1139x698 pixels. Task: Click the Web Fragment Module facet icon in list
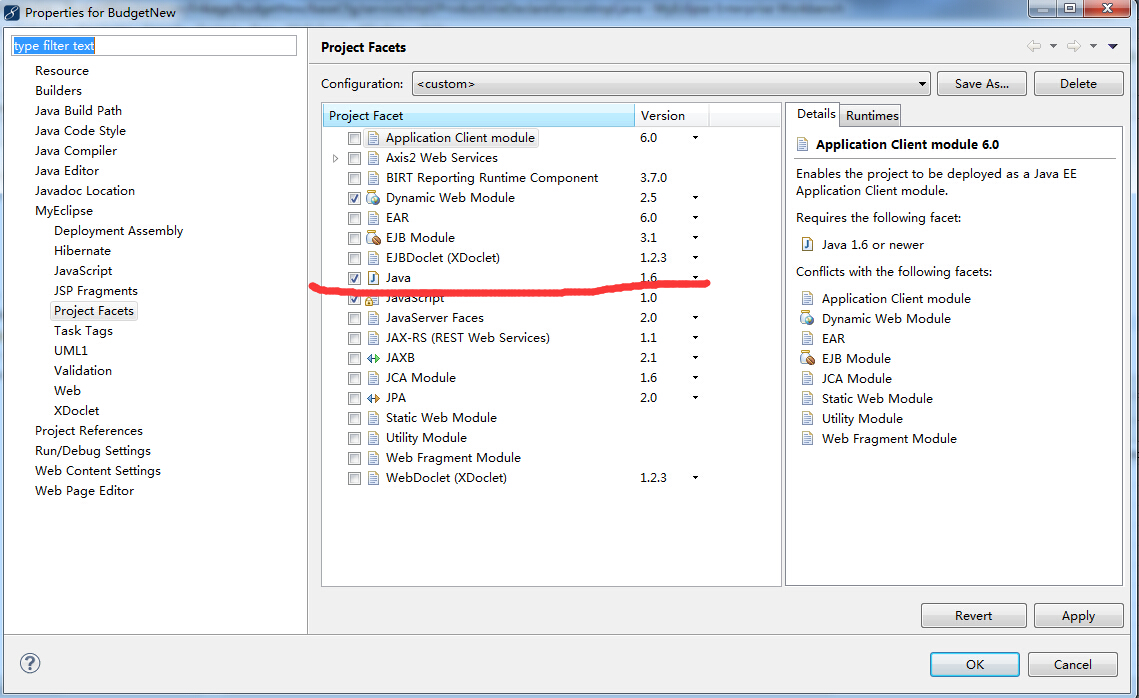coord(373,458)
